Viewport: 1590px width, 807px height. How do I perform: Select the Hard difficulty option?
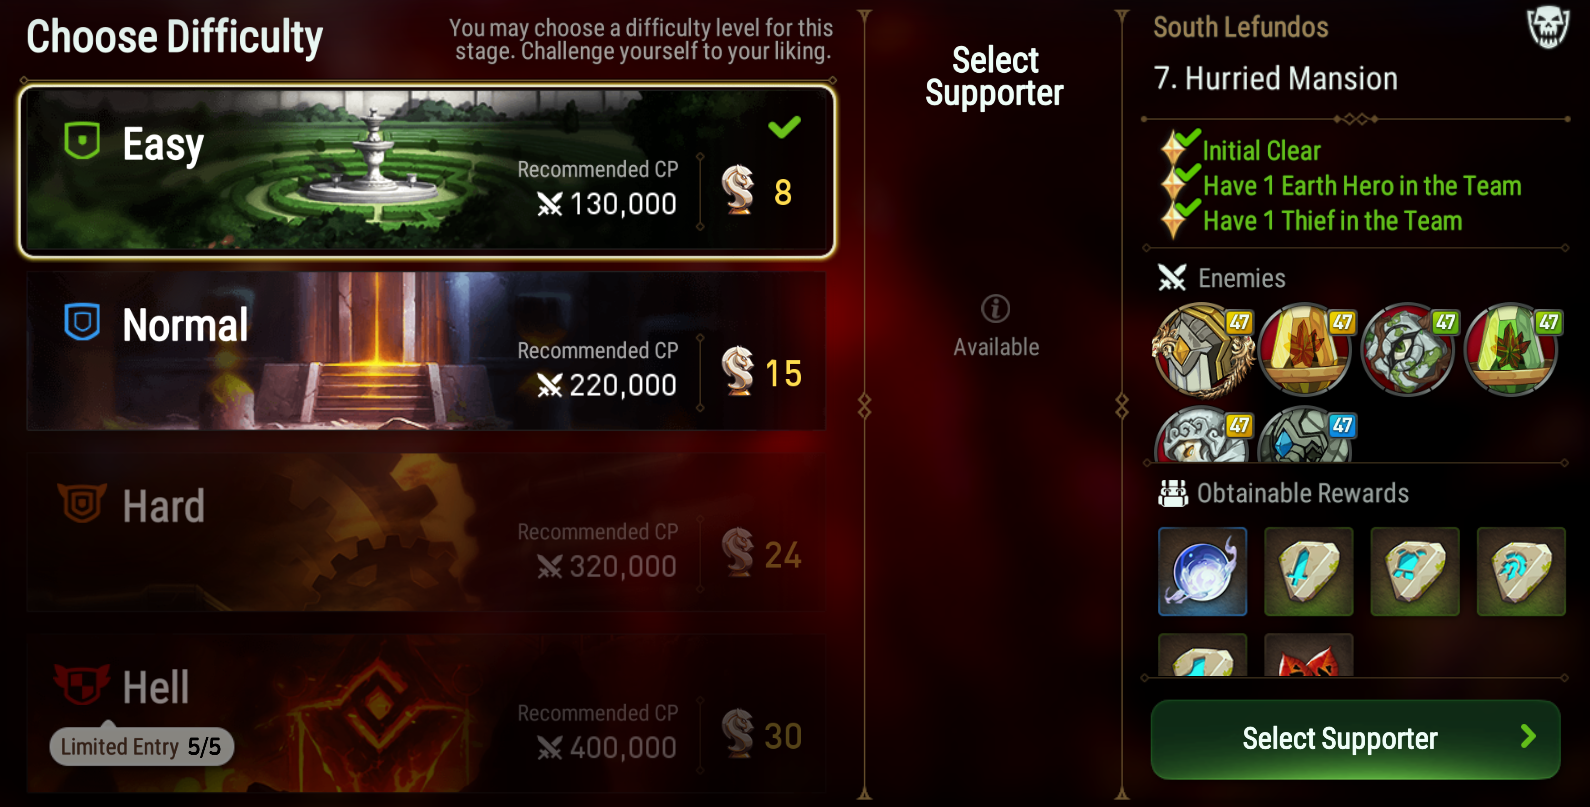pyautogui.click(x=426, y=532)
